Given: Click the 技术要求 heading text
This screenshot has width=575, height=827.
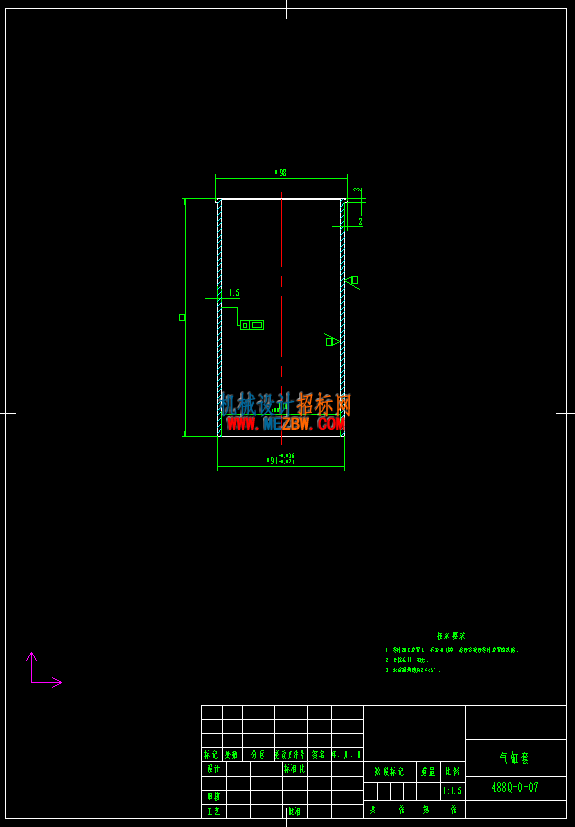Looking at the screenshot, I should (x=451, y=636).
